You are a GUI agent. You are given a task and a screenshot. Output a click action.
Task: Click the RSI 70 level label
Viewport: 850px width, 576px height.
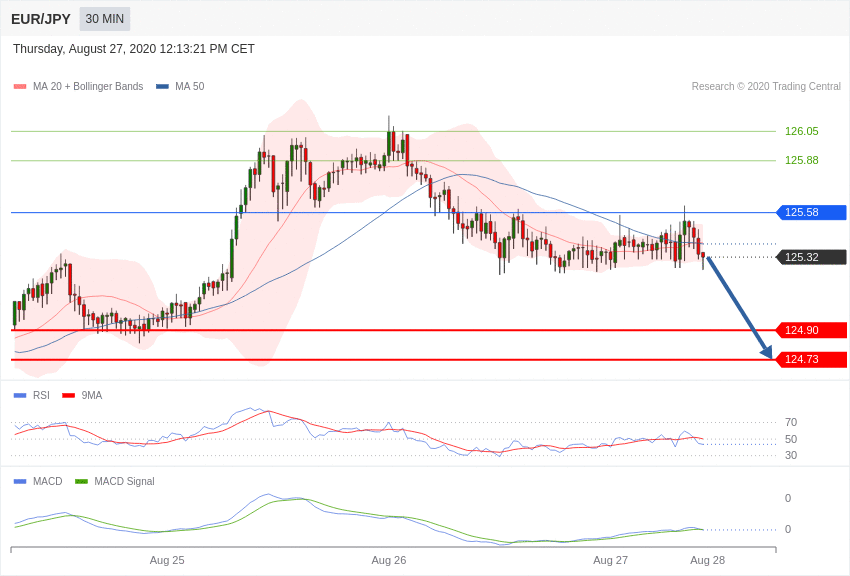(x=791, y=422)
